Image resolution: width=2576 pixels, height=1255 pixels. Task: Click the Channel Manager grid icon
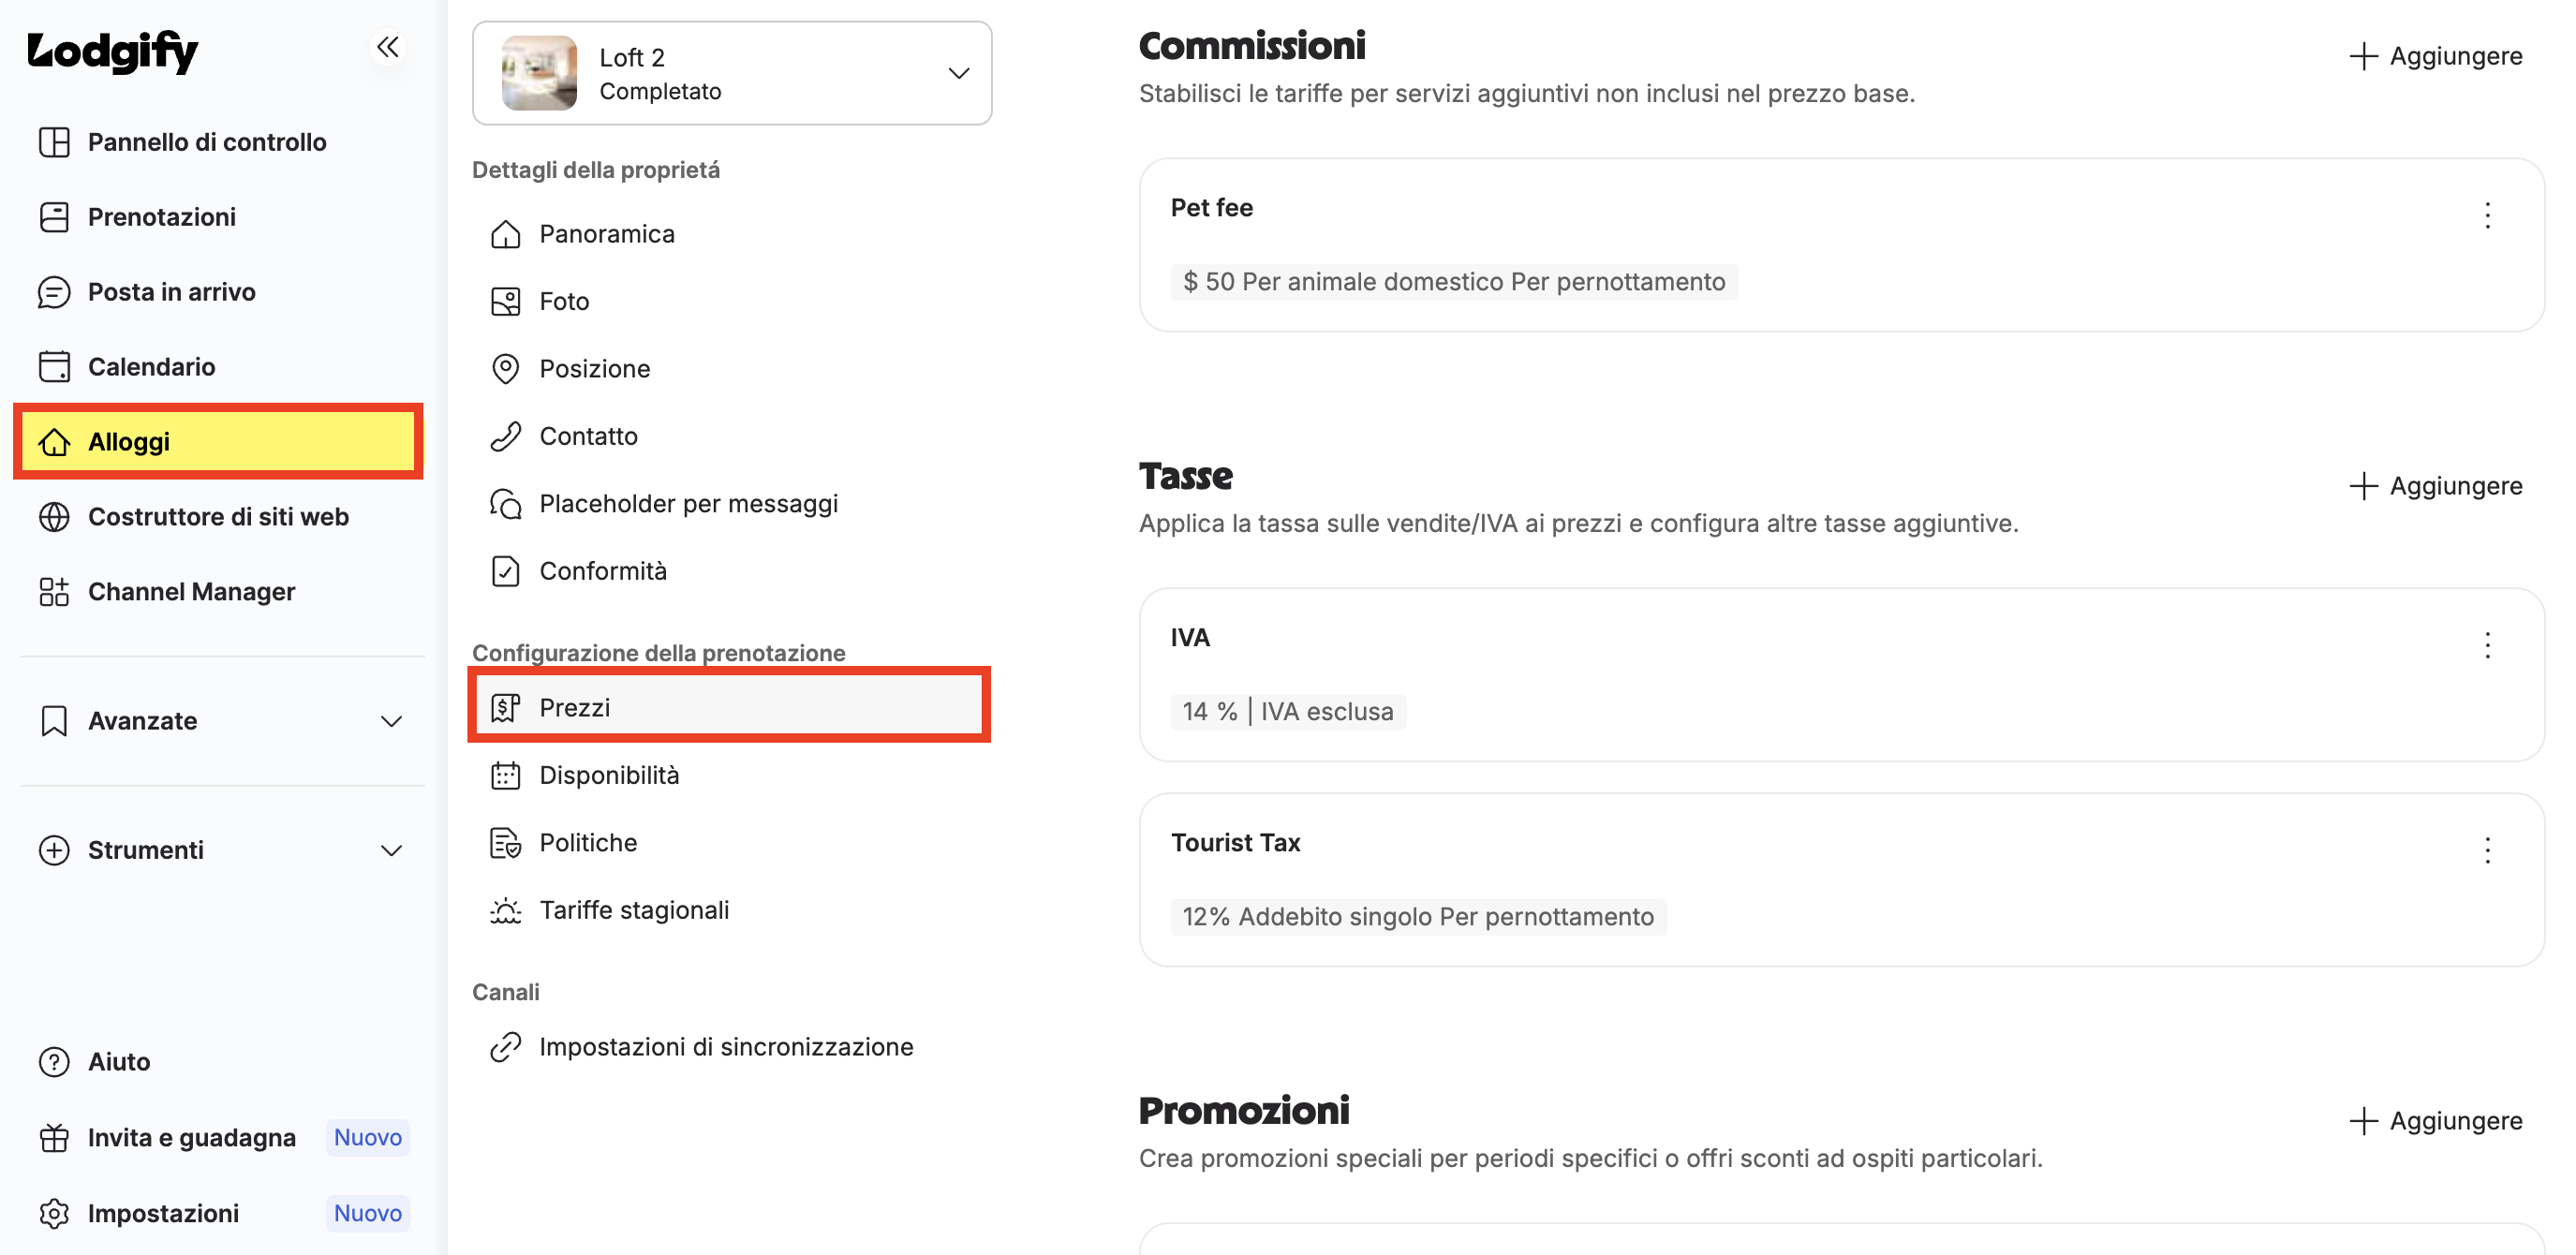(x=54, y=591)
